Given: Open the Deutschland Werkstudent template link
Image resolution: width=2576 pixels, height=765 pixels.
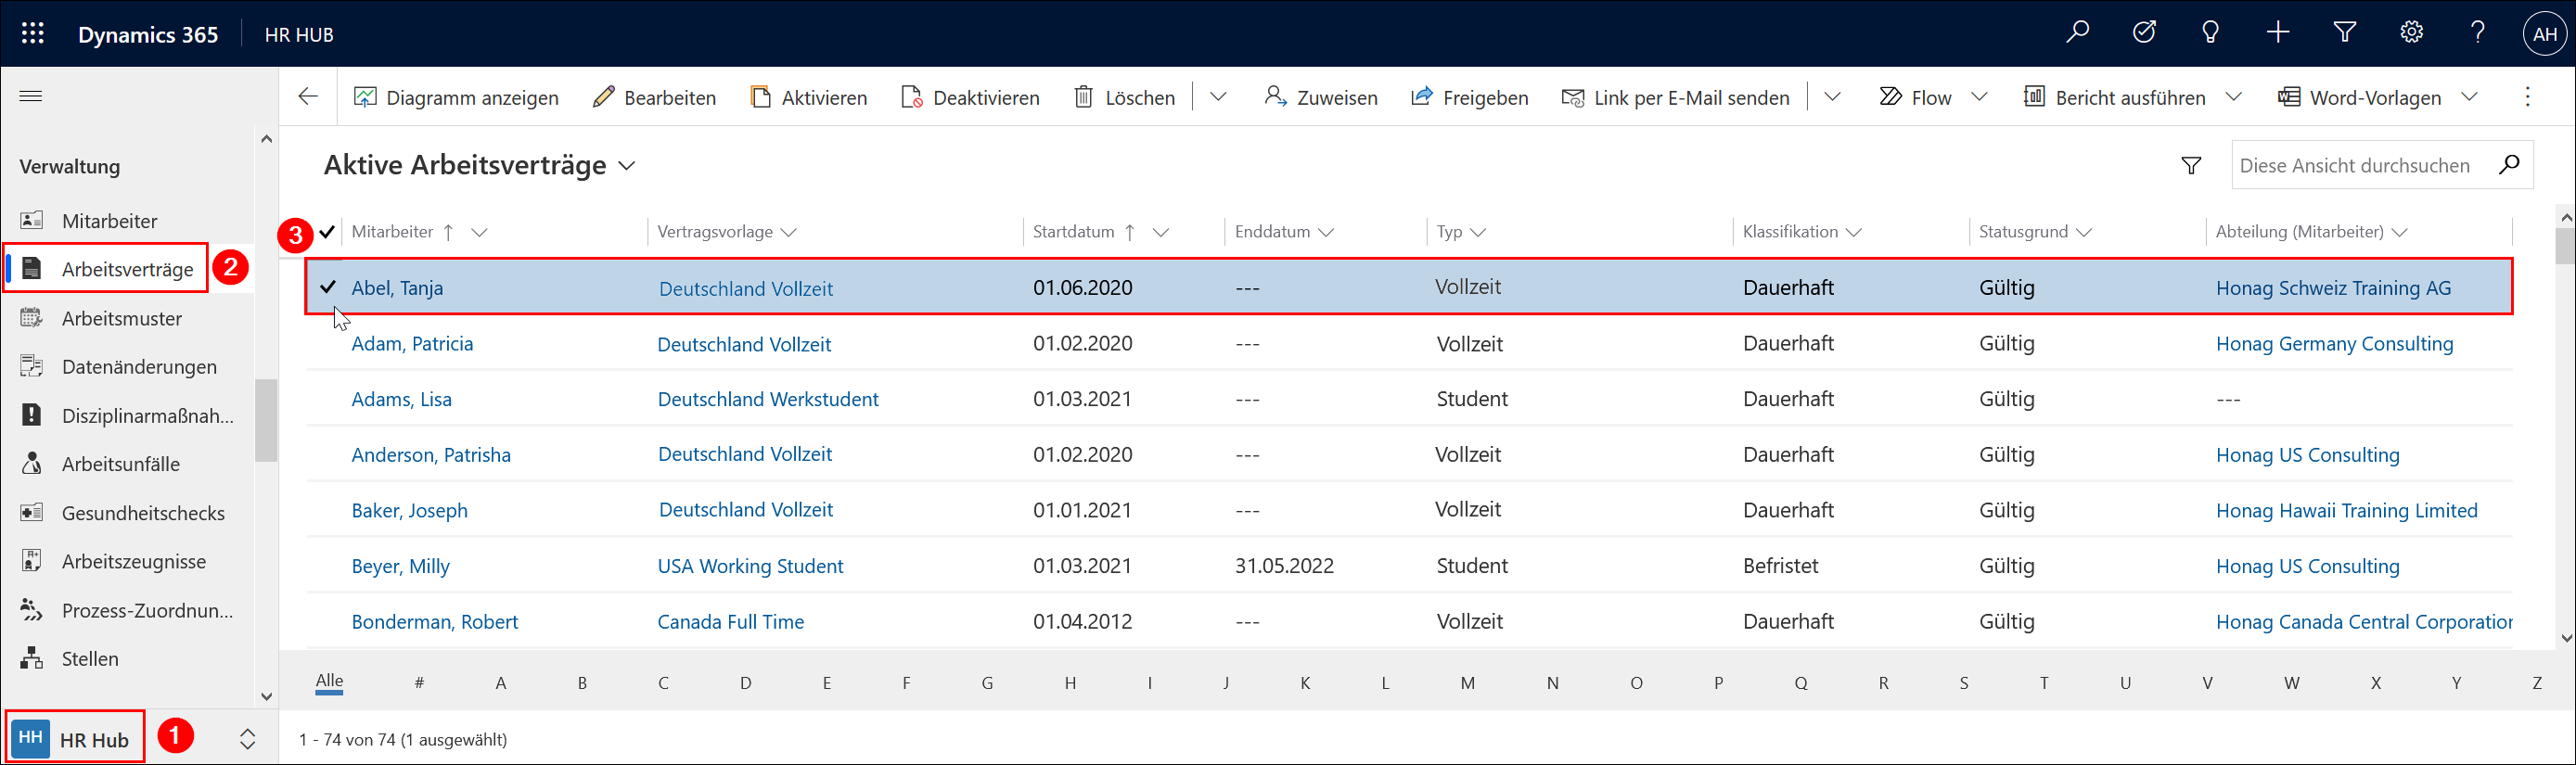Looking at the screenshot, I should pos(768,399).
